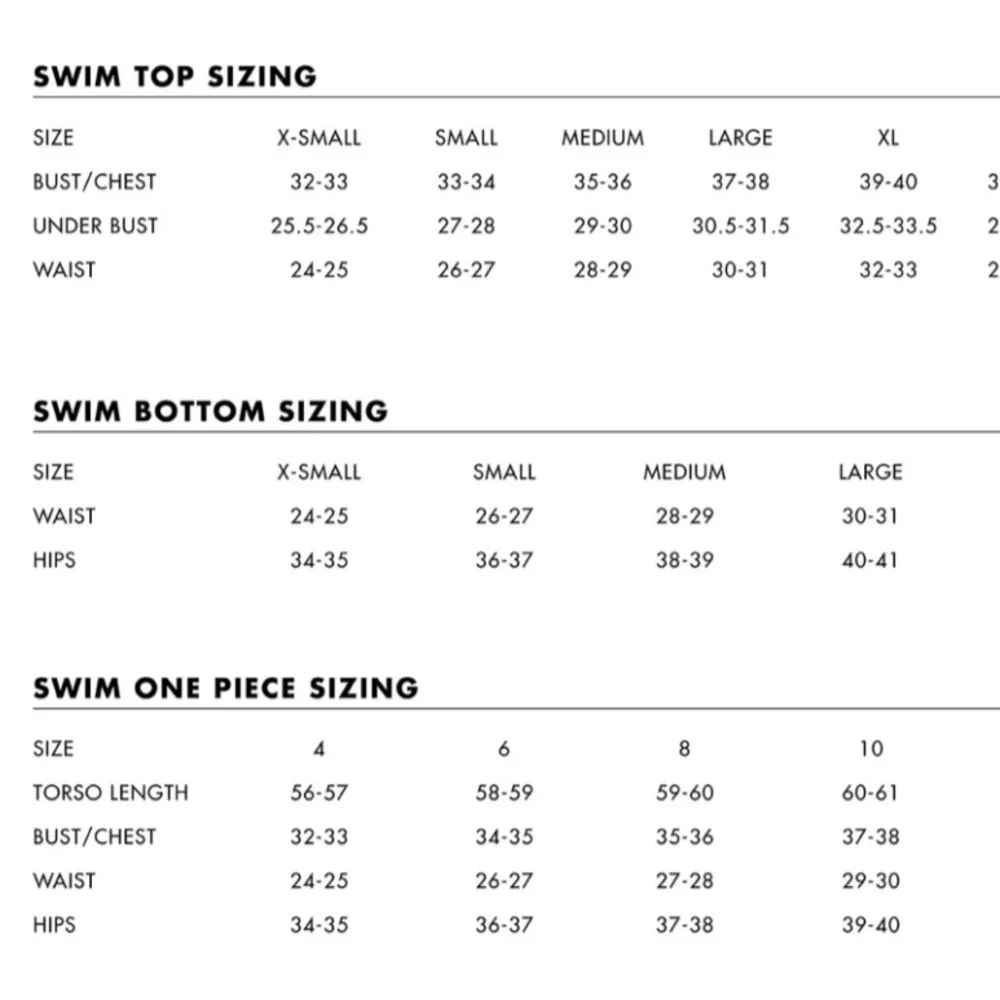This screenshot has height=1000, width=1000.
Task: Click the 32.5-33.5 under bust value
Action: point(888,226)
